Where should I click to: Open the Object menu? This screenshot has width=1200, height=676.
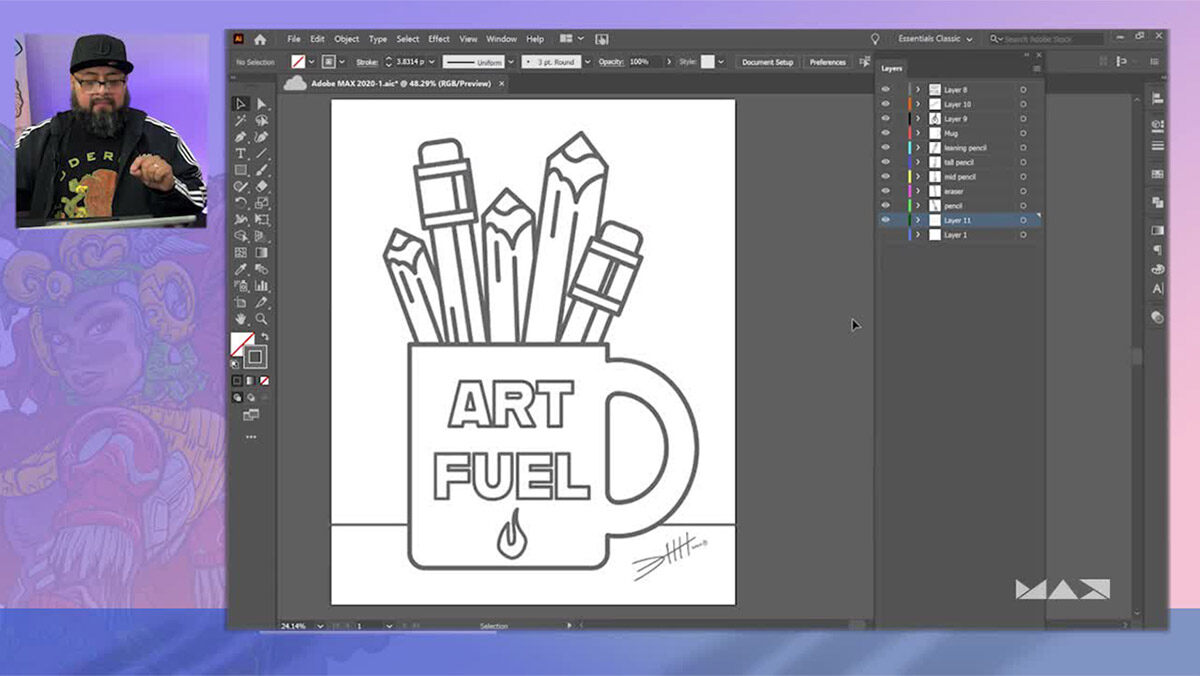(347, 39)
